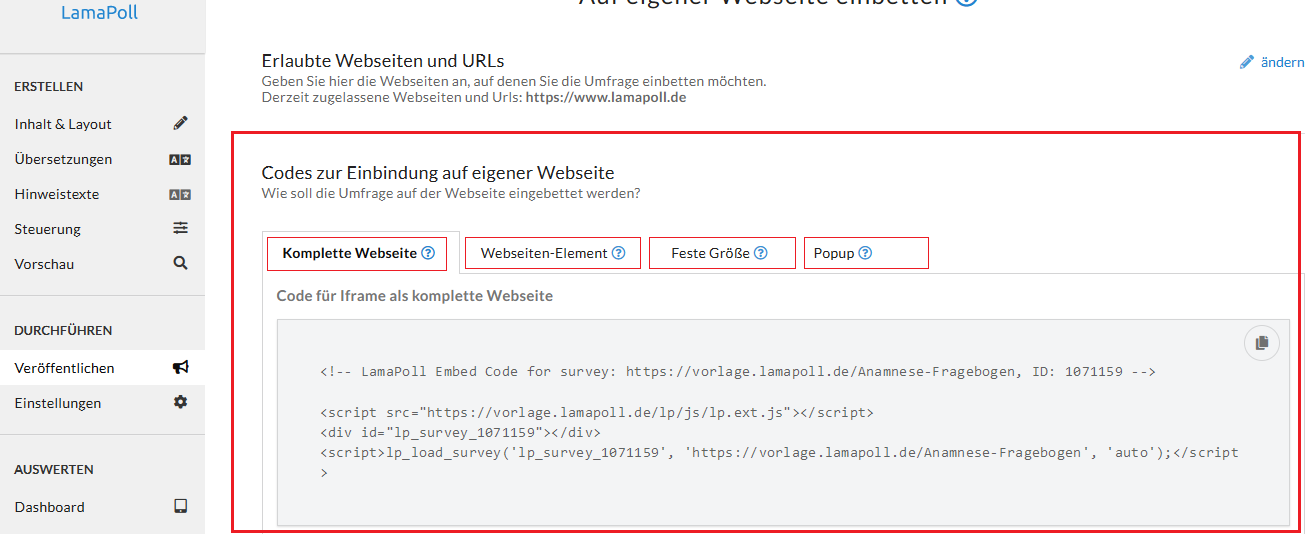Image resolution: width=1311 pixels, height=534 pixels.
Task: Click the ändern link
Action: (x=1282, y=62)
